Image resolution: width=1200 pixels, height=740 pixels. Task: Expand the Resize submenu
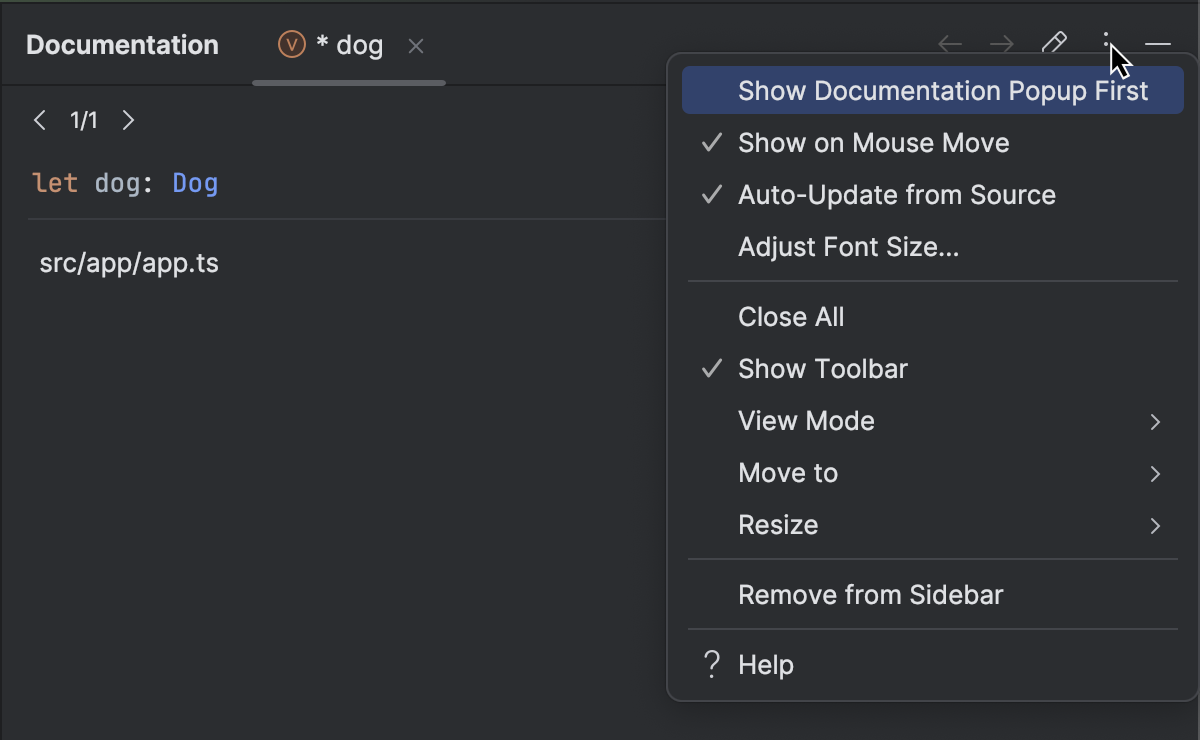tap(778, 525)
